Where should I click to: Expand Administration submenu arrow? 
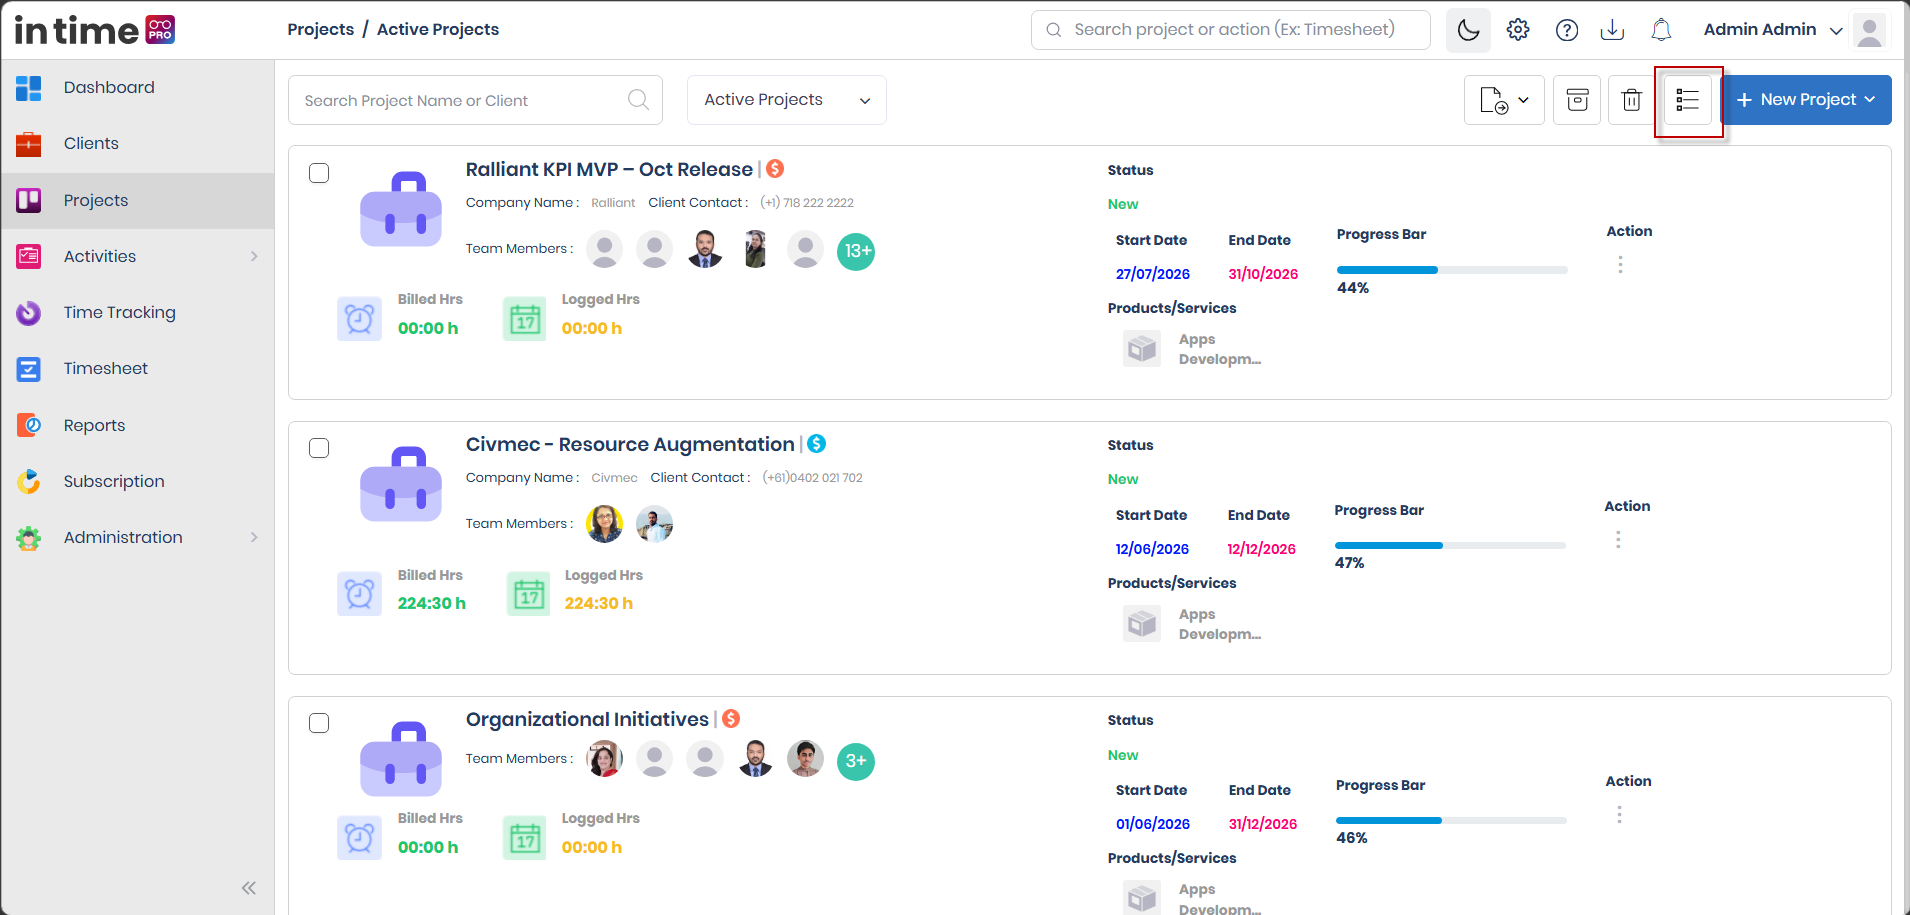(254, 537)
